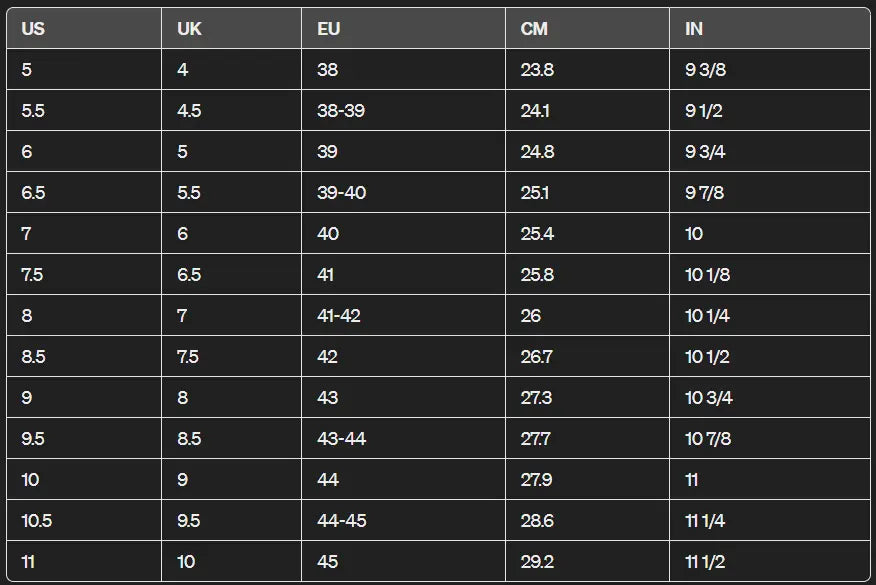Viewport: 876px width, 585px height.
Task: Select the 9 3/8 inch cell
Action: click(705, 70)
